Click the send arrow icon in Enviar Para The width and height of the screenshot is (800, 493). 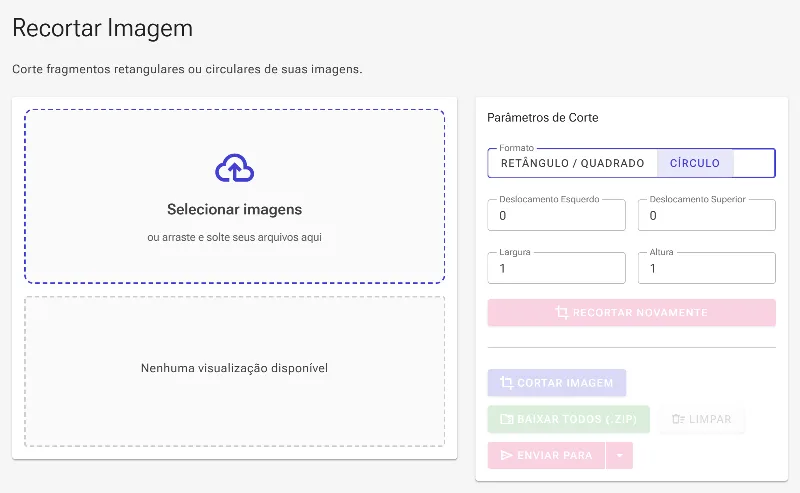506,455
